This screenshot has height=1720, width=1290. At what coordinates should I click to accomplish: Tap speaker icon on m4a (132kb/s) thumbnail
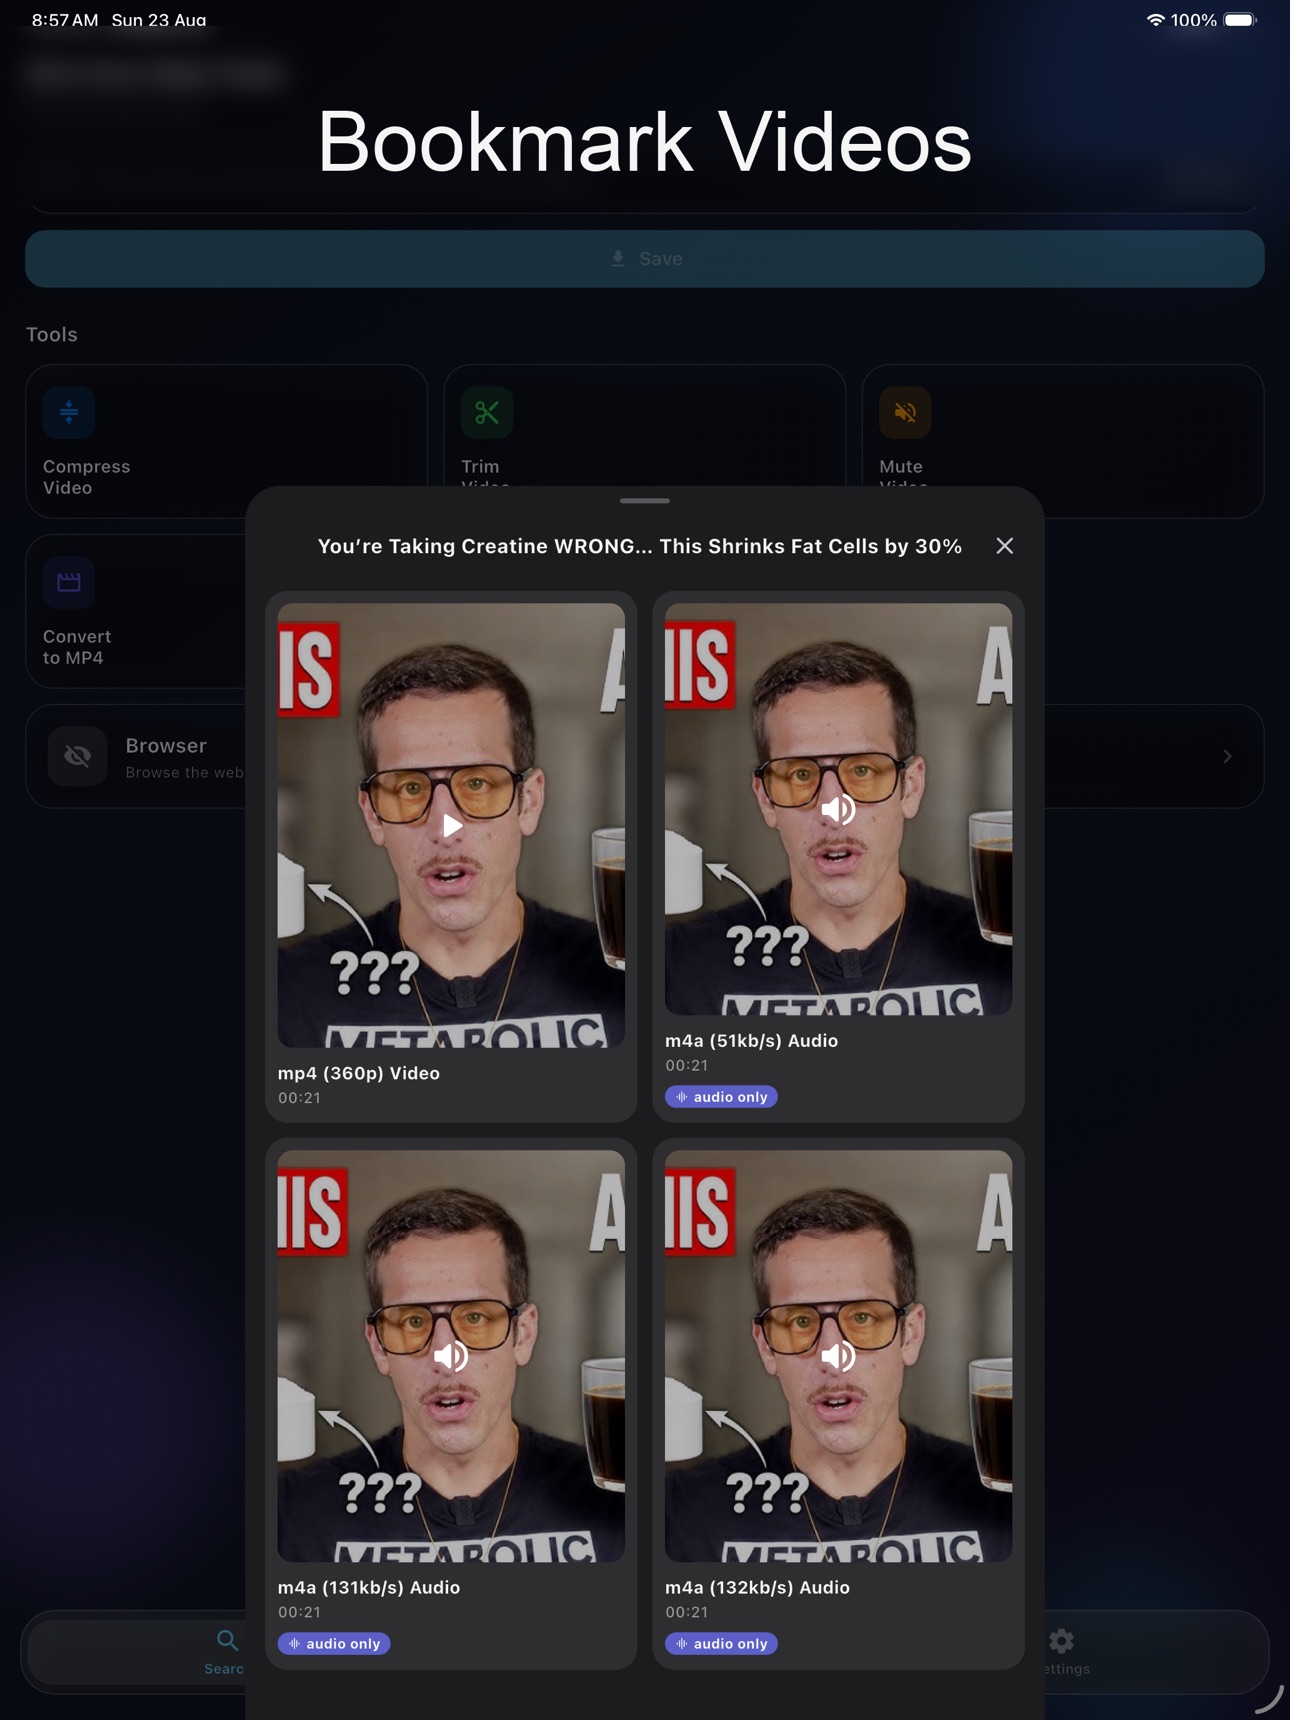tap(838, 1356)
